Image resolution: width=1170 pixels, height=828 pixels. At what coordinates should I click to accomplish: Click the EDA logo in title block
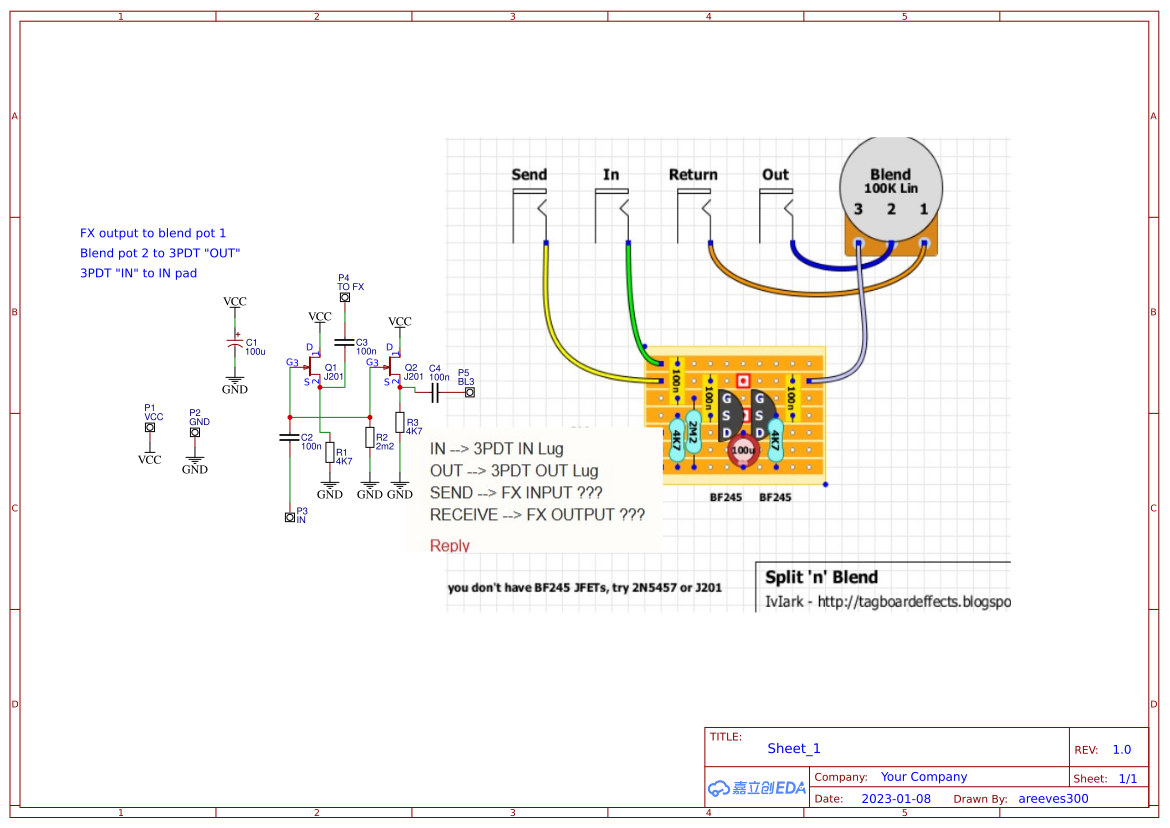756,787
